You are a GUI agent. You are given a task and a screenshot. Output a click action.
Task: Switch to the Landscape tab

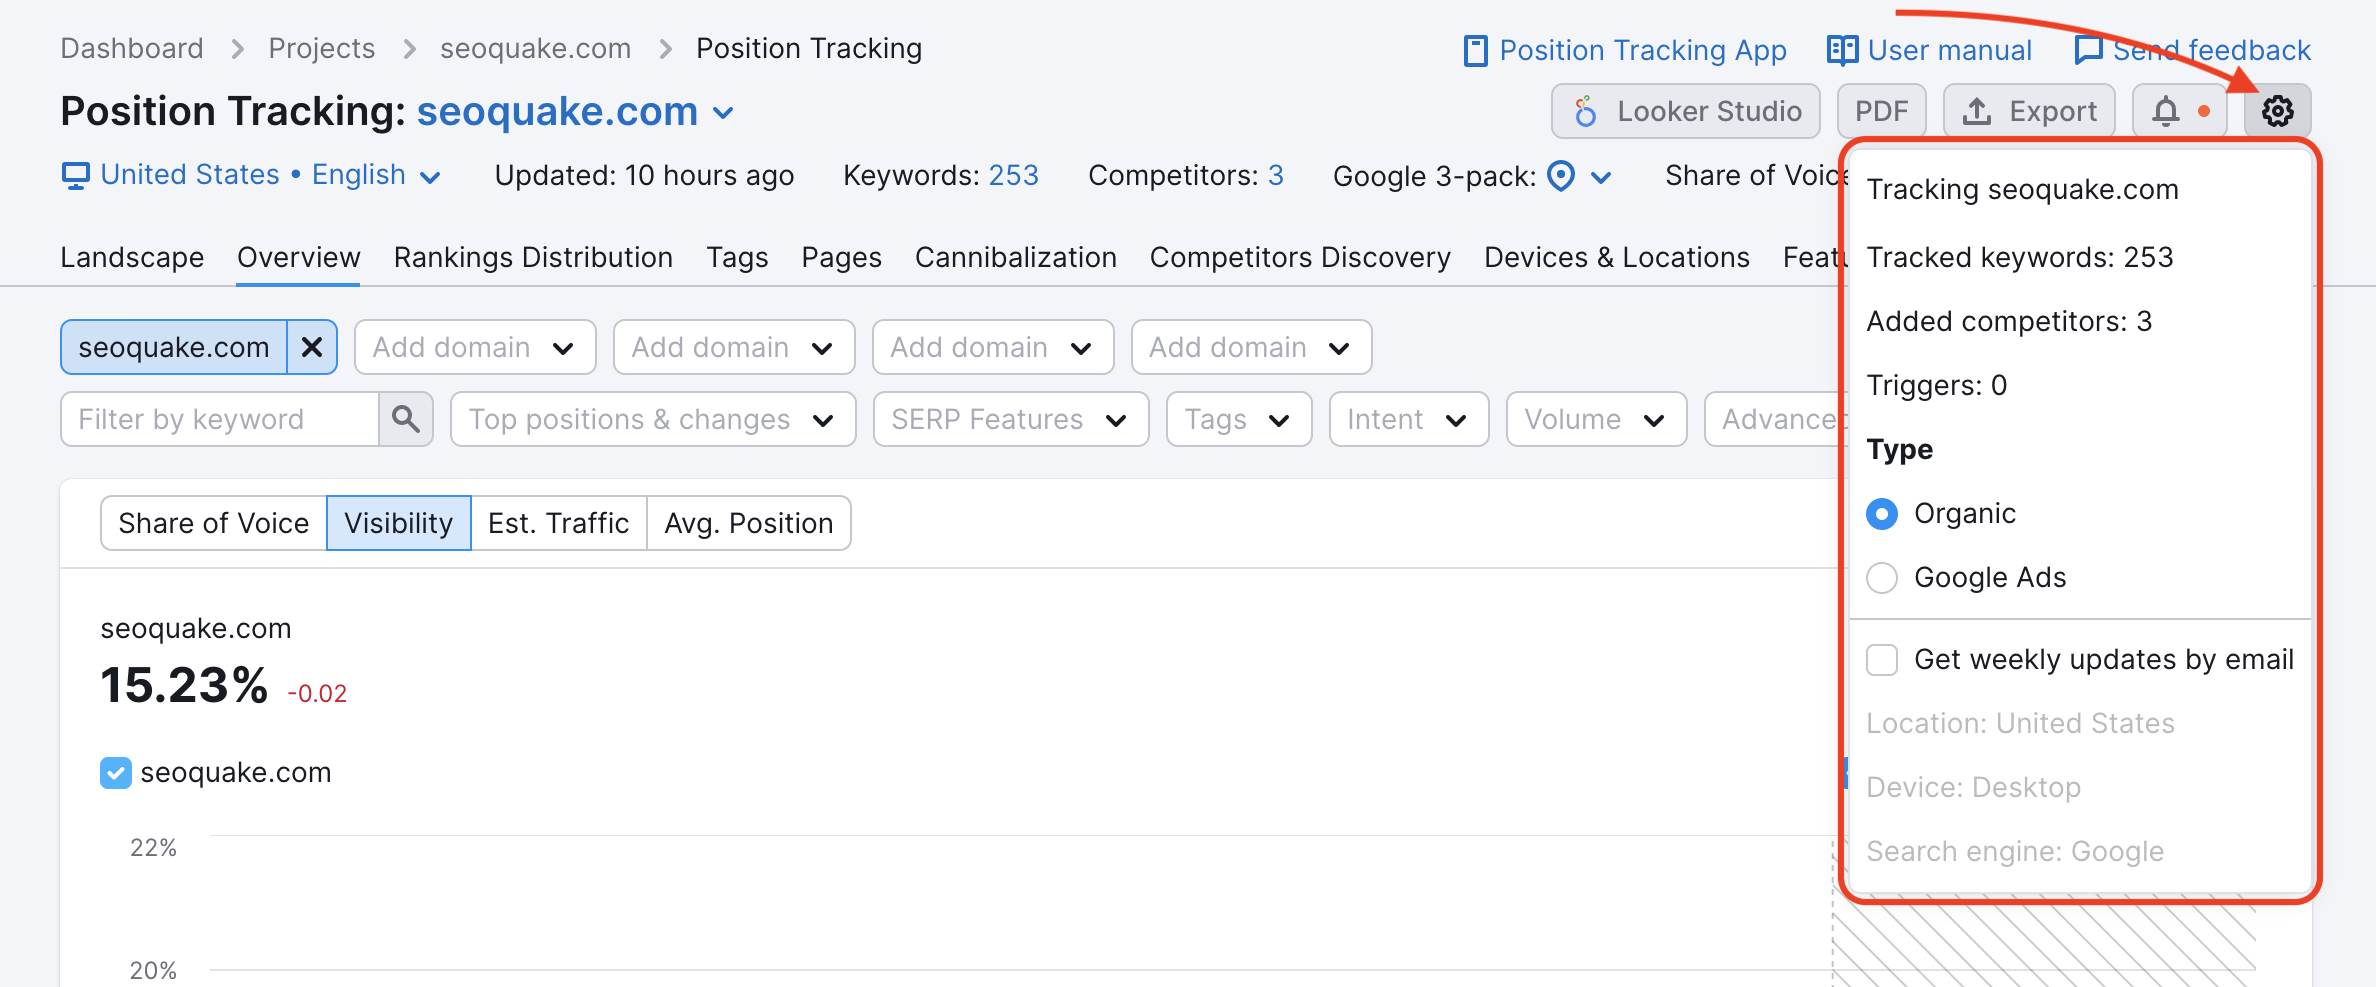[132, 258]
